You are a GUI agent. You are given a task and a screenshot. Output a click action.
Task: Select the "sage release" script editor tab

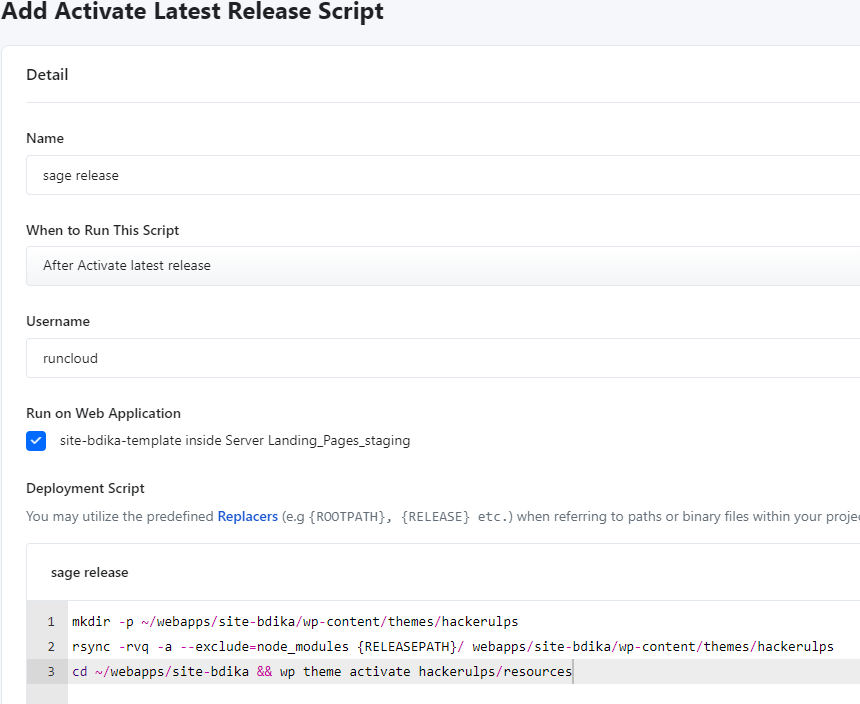[x=90, y=573]
